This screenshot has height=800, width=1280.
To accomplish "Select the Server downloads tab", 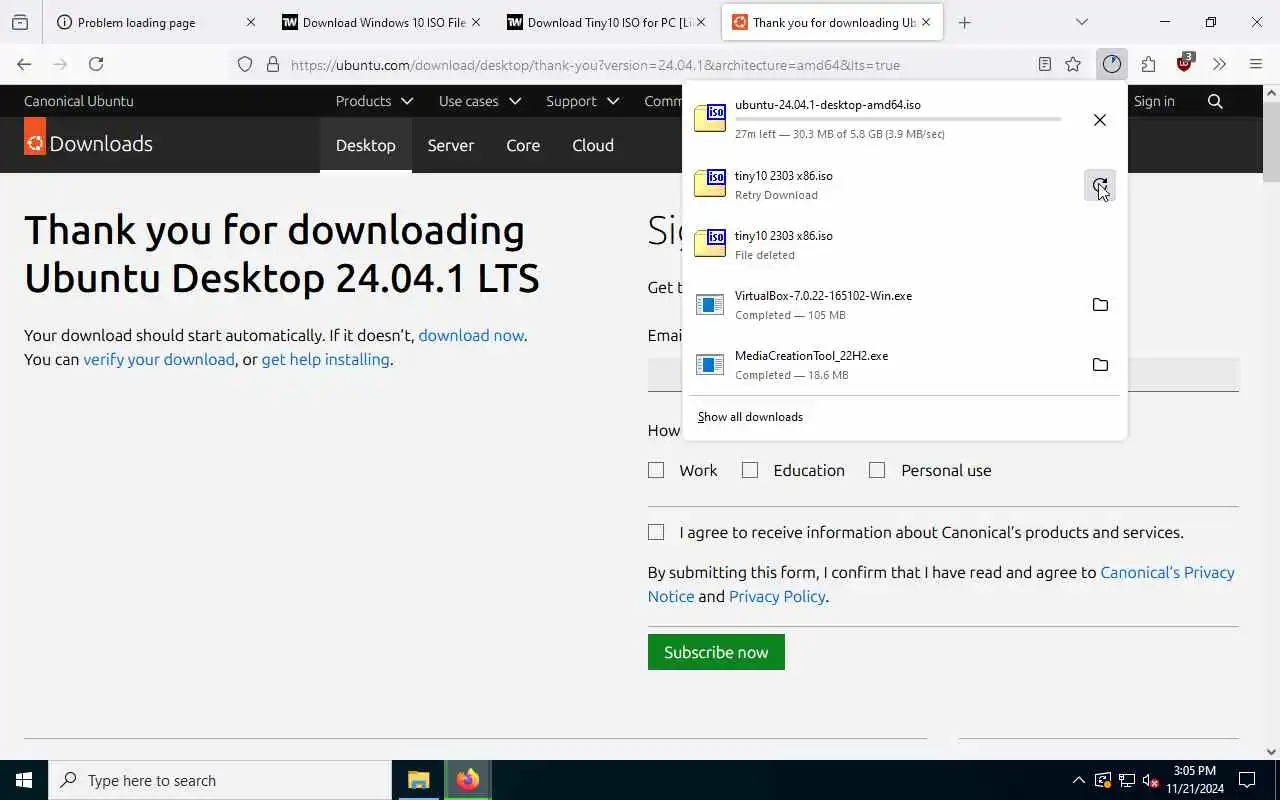I will (x=451, y=145).
